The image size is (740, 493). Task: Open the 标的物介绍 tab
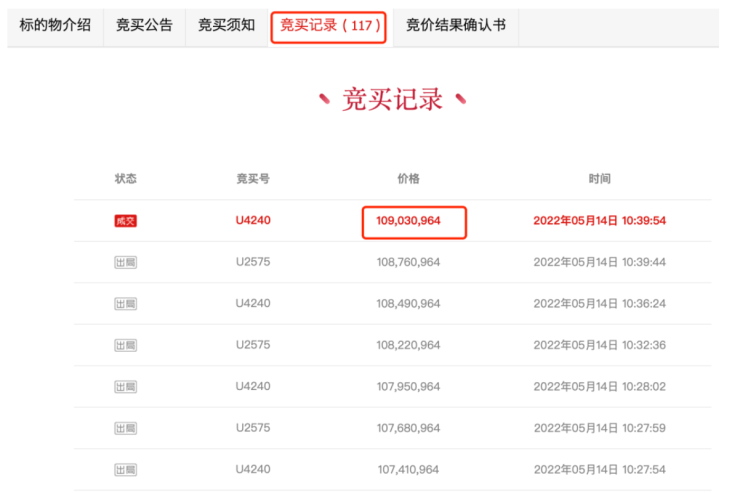tap(55, 25)
